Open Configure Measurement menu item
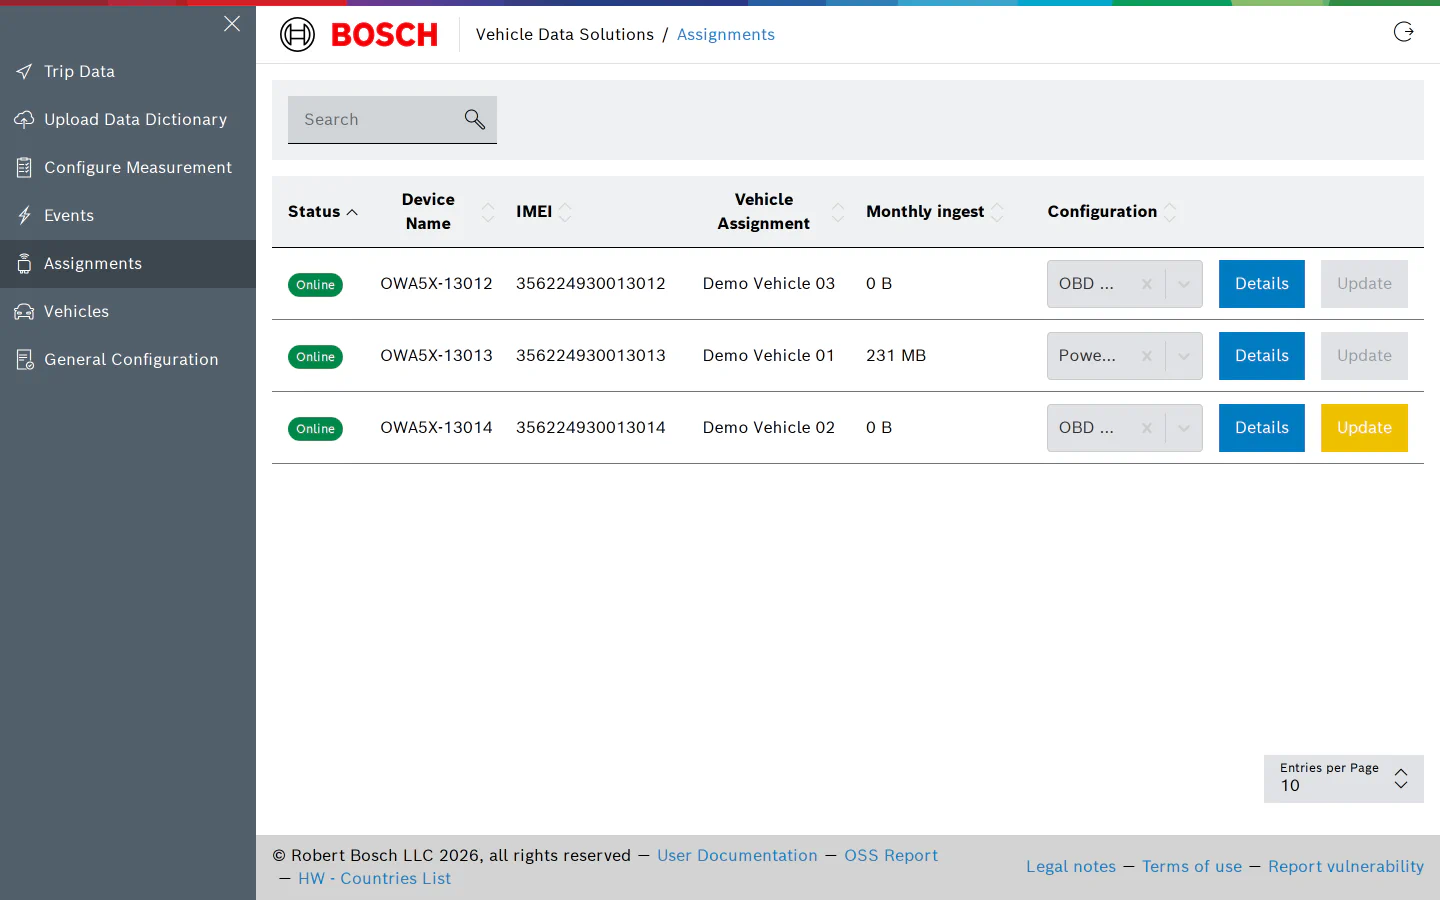This screenshot has height=900, width=1440. pos(128,168)
